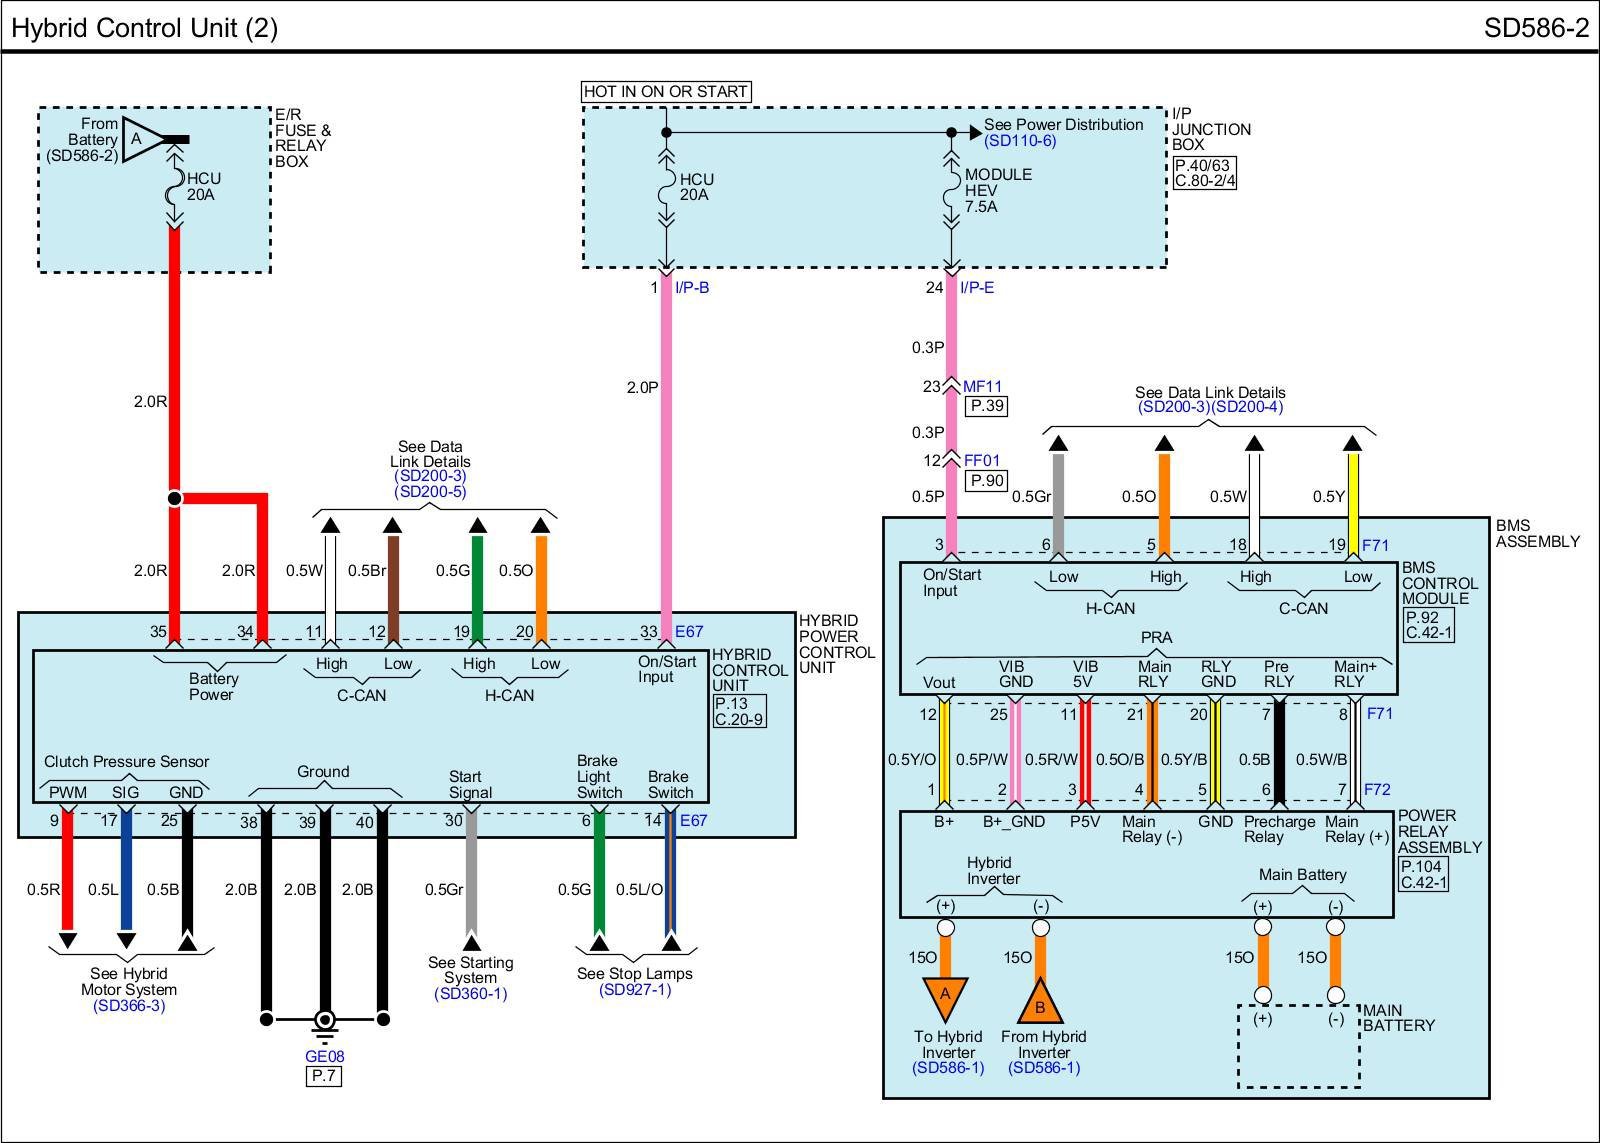
Task: Click the P.7 box under GE08
Action: click(324, 1076)
